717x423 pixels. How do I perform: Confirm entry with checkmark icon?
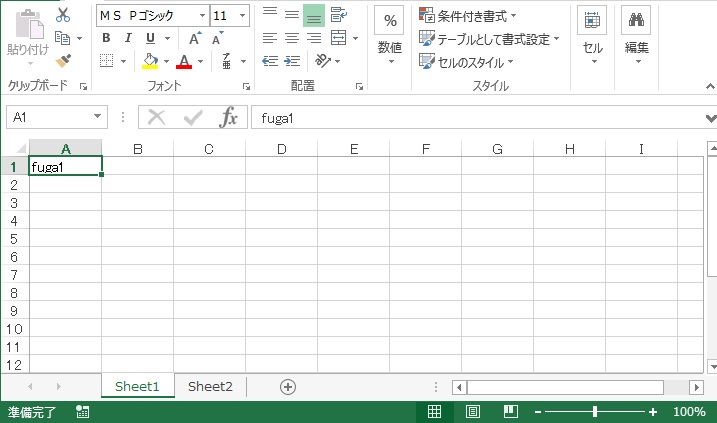click(193, 118)
